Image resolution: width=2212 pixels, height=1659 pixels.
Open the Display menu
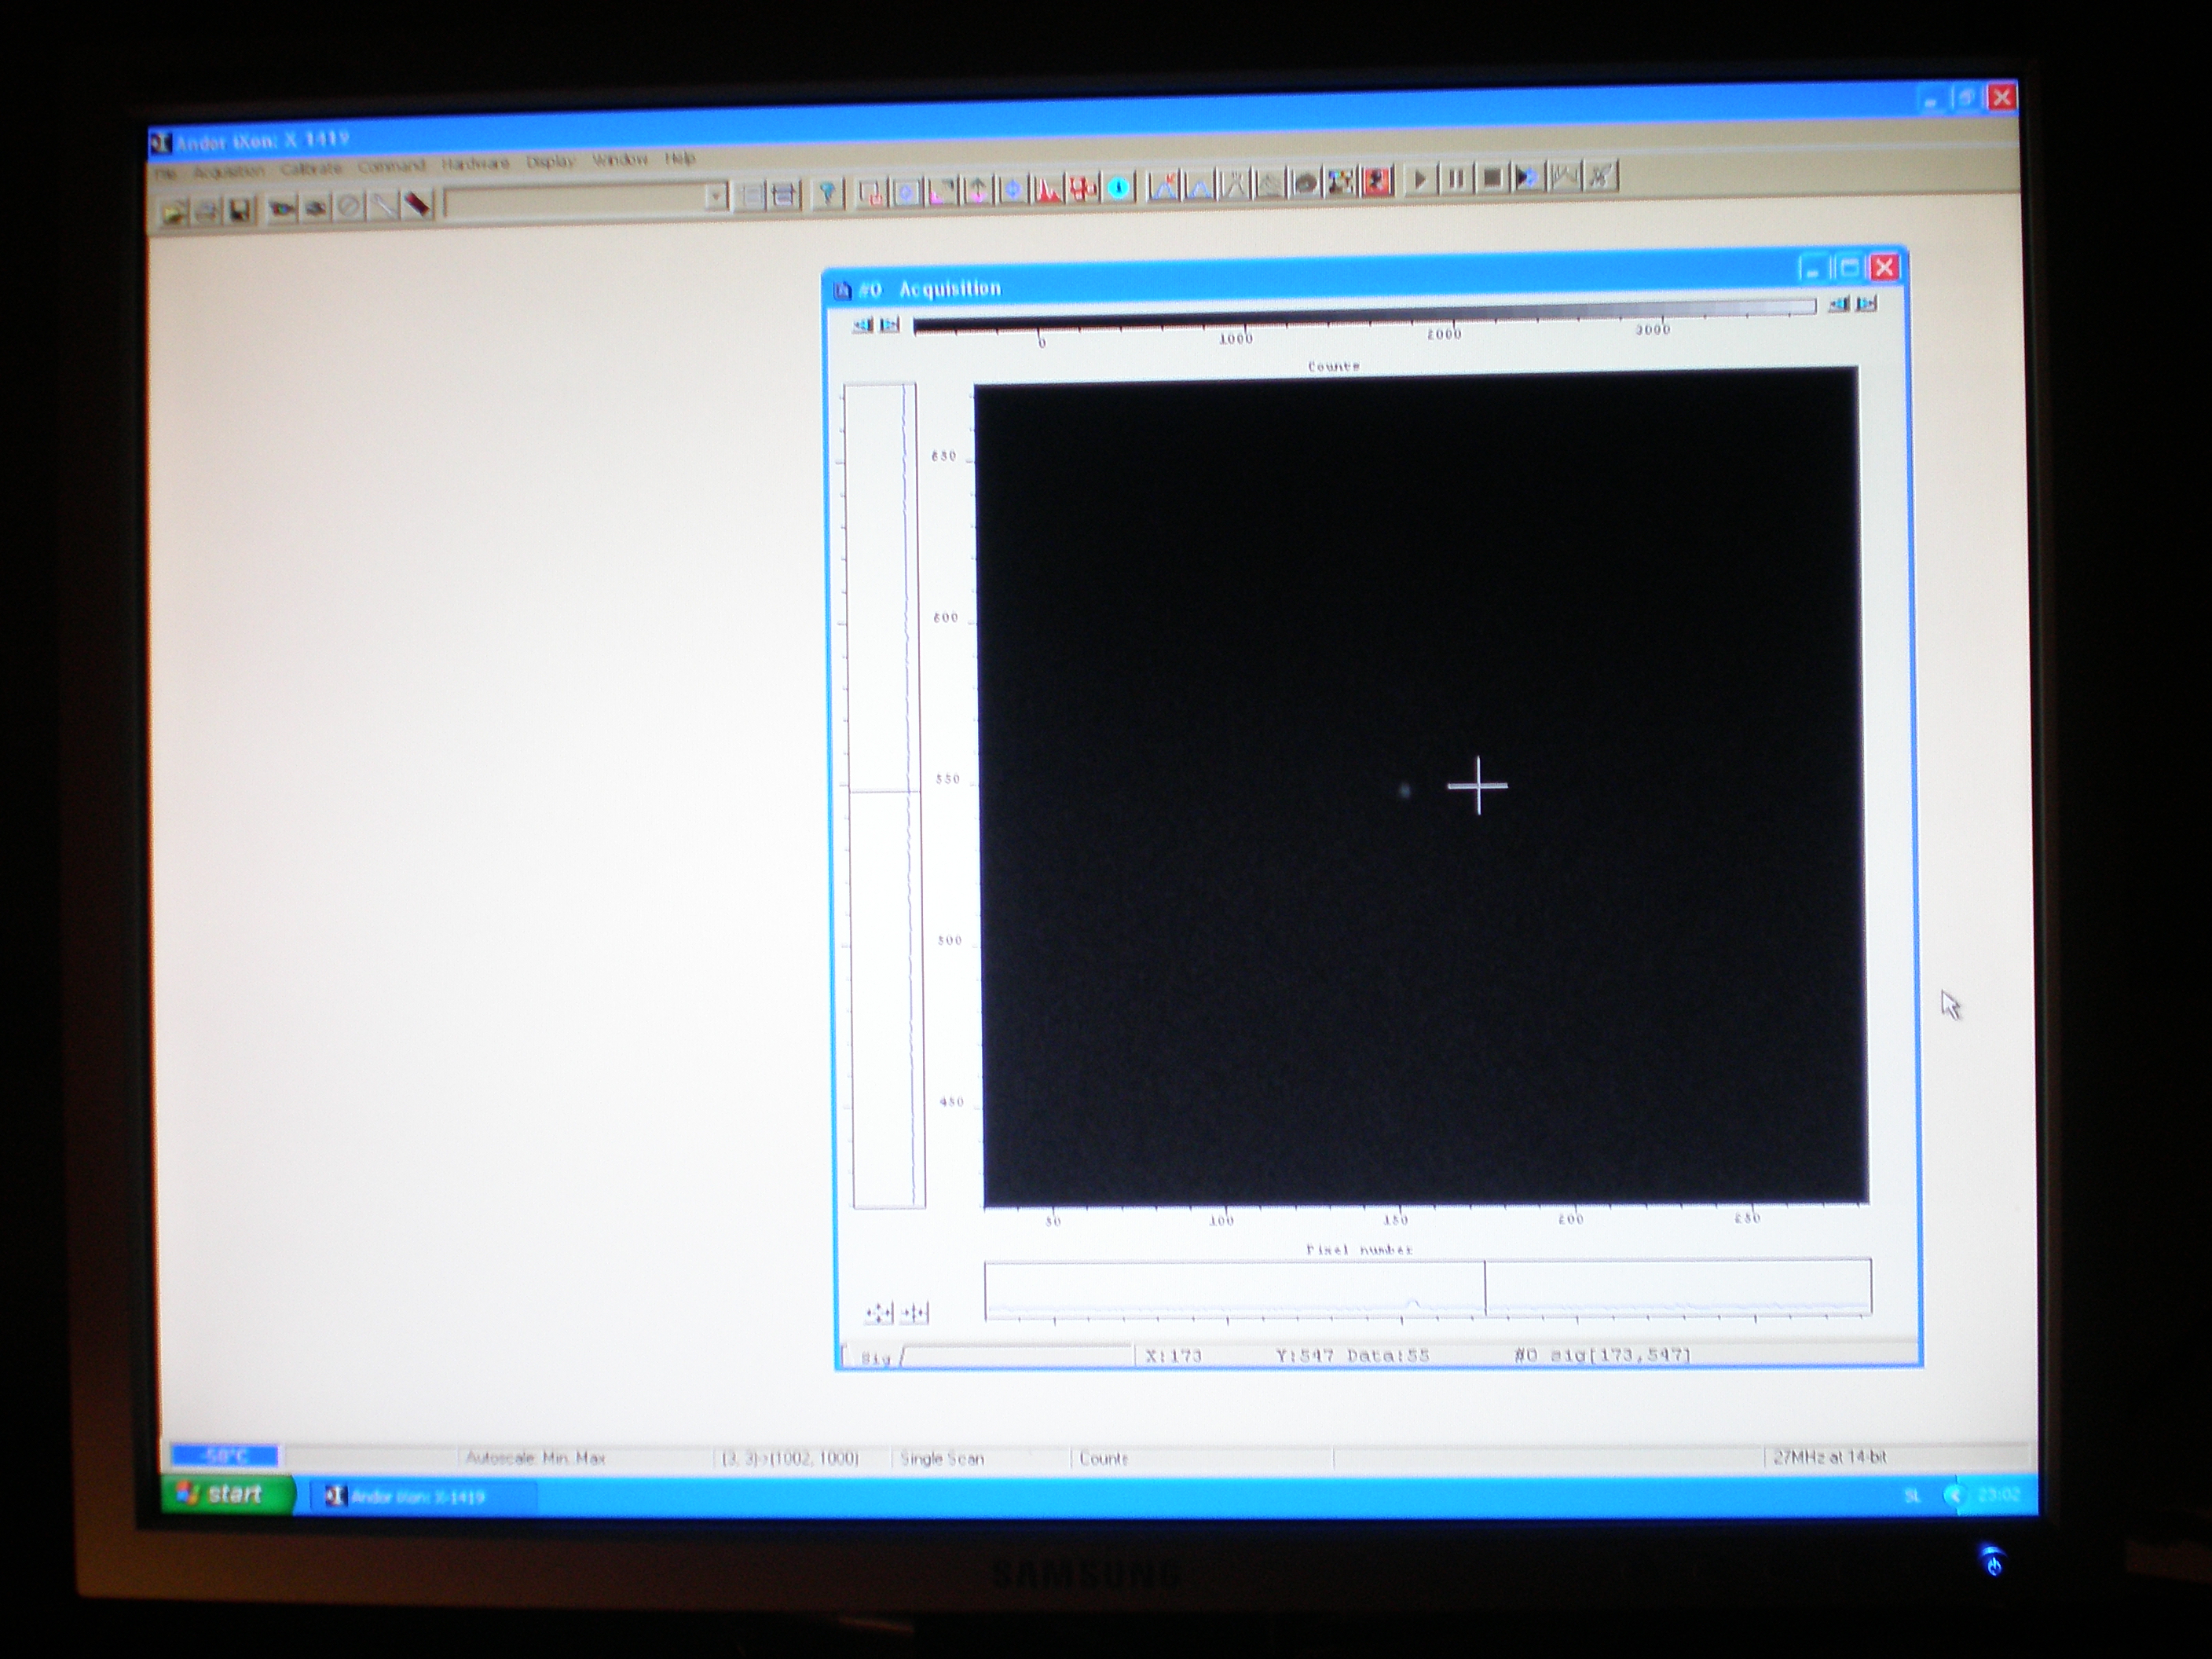point(551,161)
